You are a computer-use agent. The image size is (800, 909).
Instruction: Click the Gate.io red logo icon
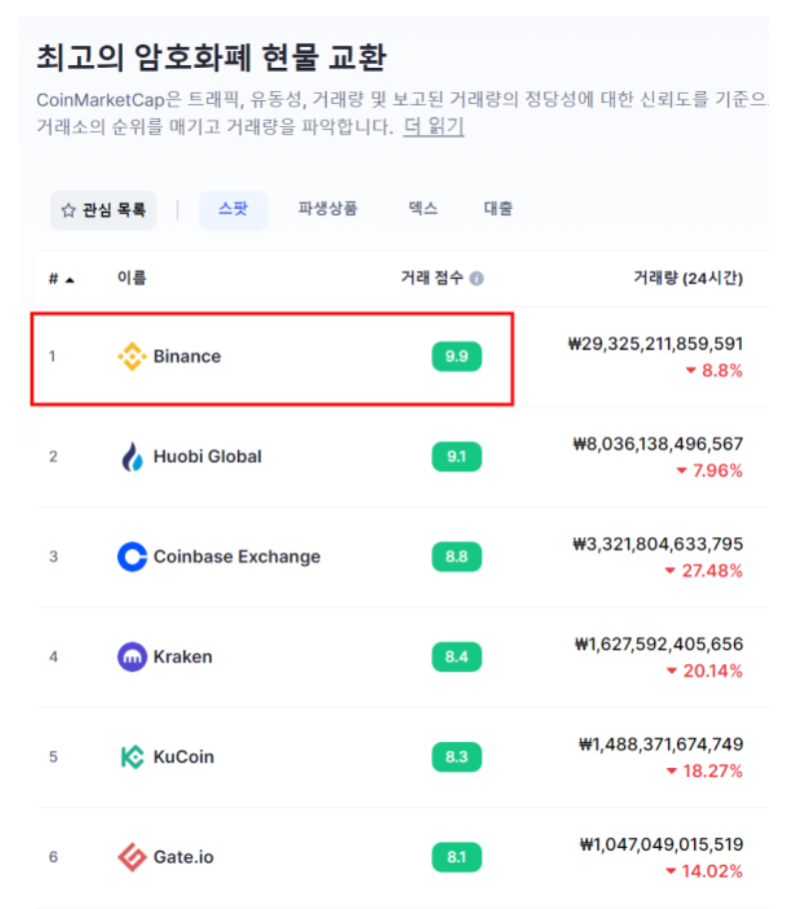click(132, 857)
